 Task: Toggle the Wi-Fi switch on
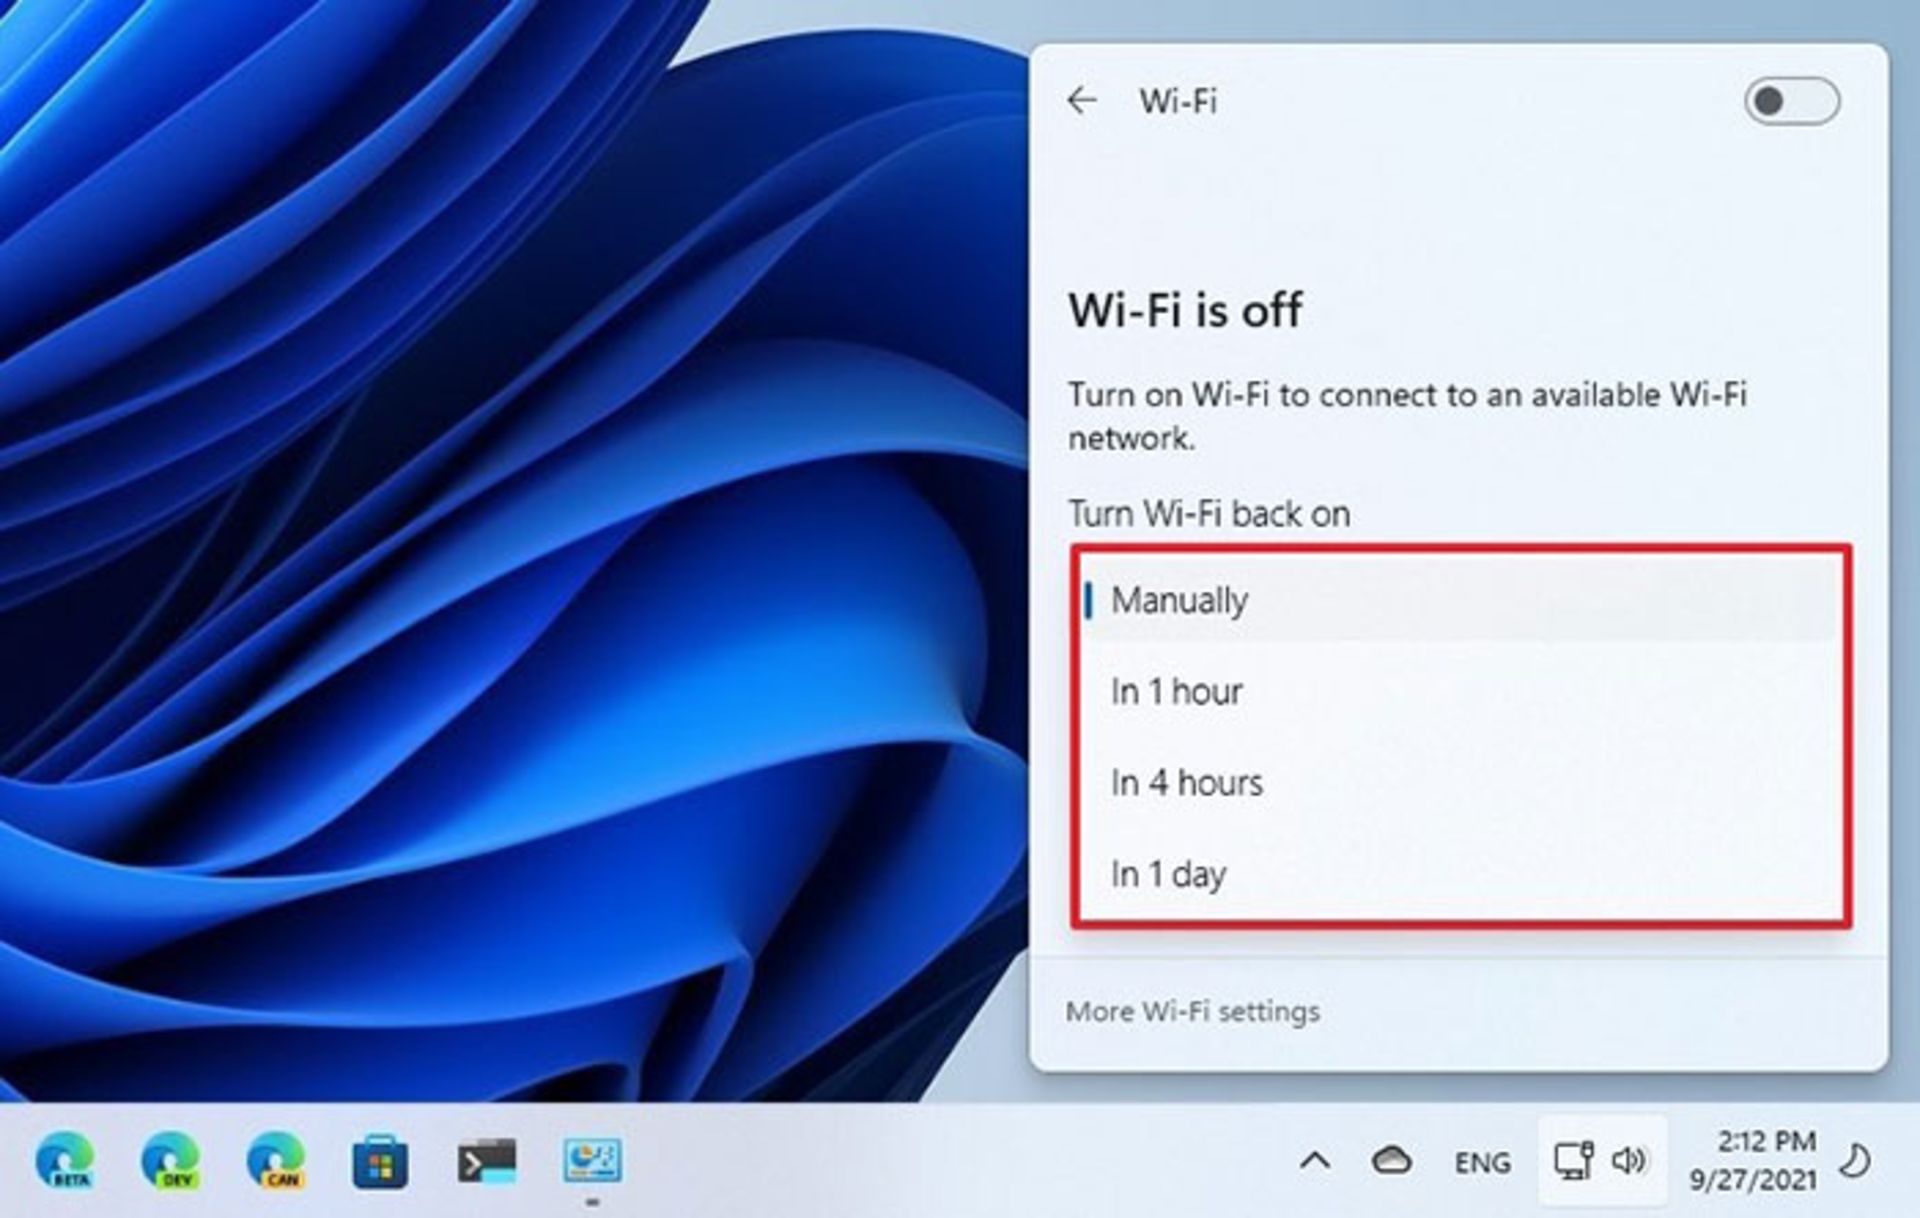coord(1790,101)
